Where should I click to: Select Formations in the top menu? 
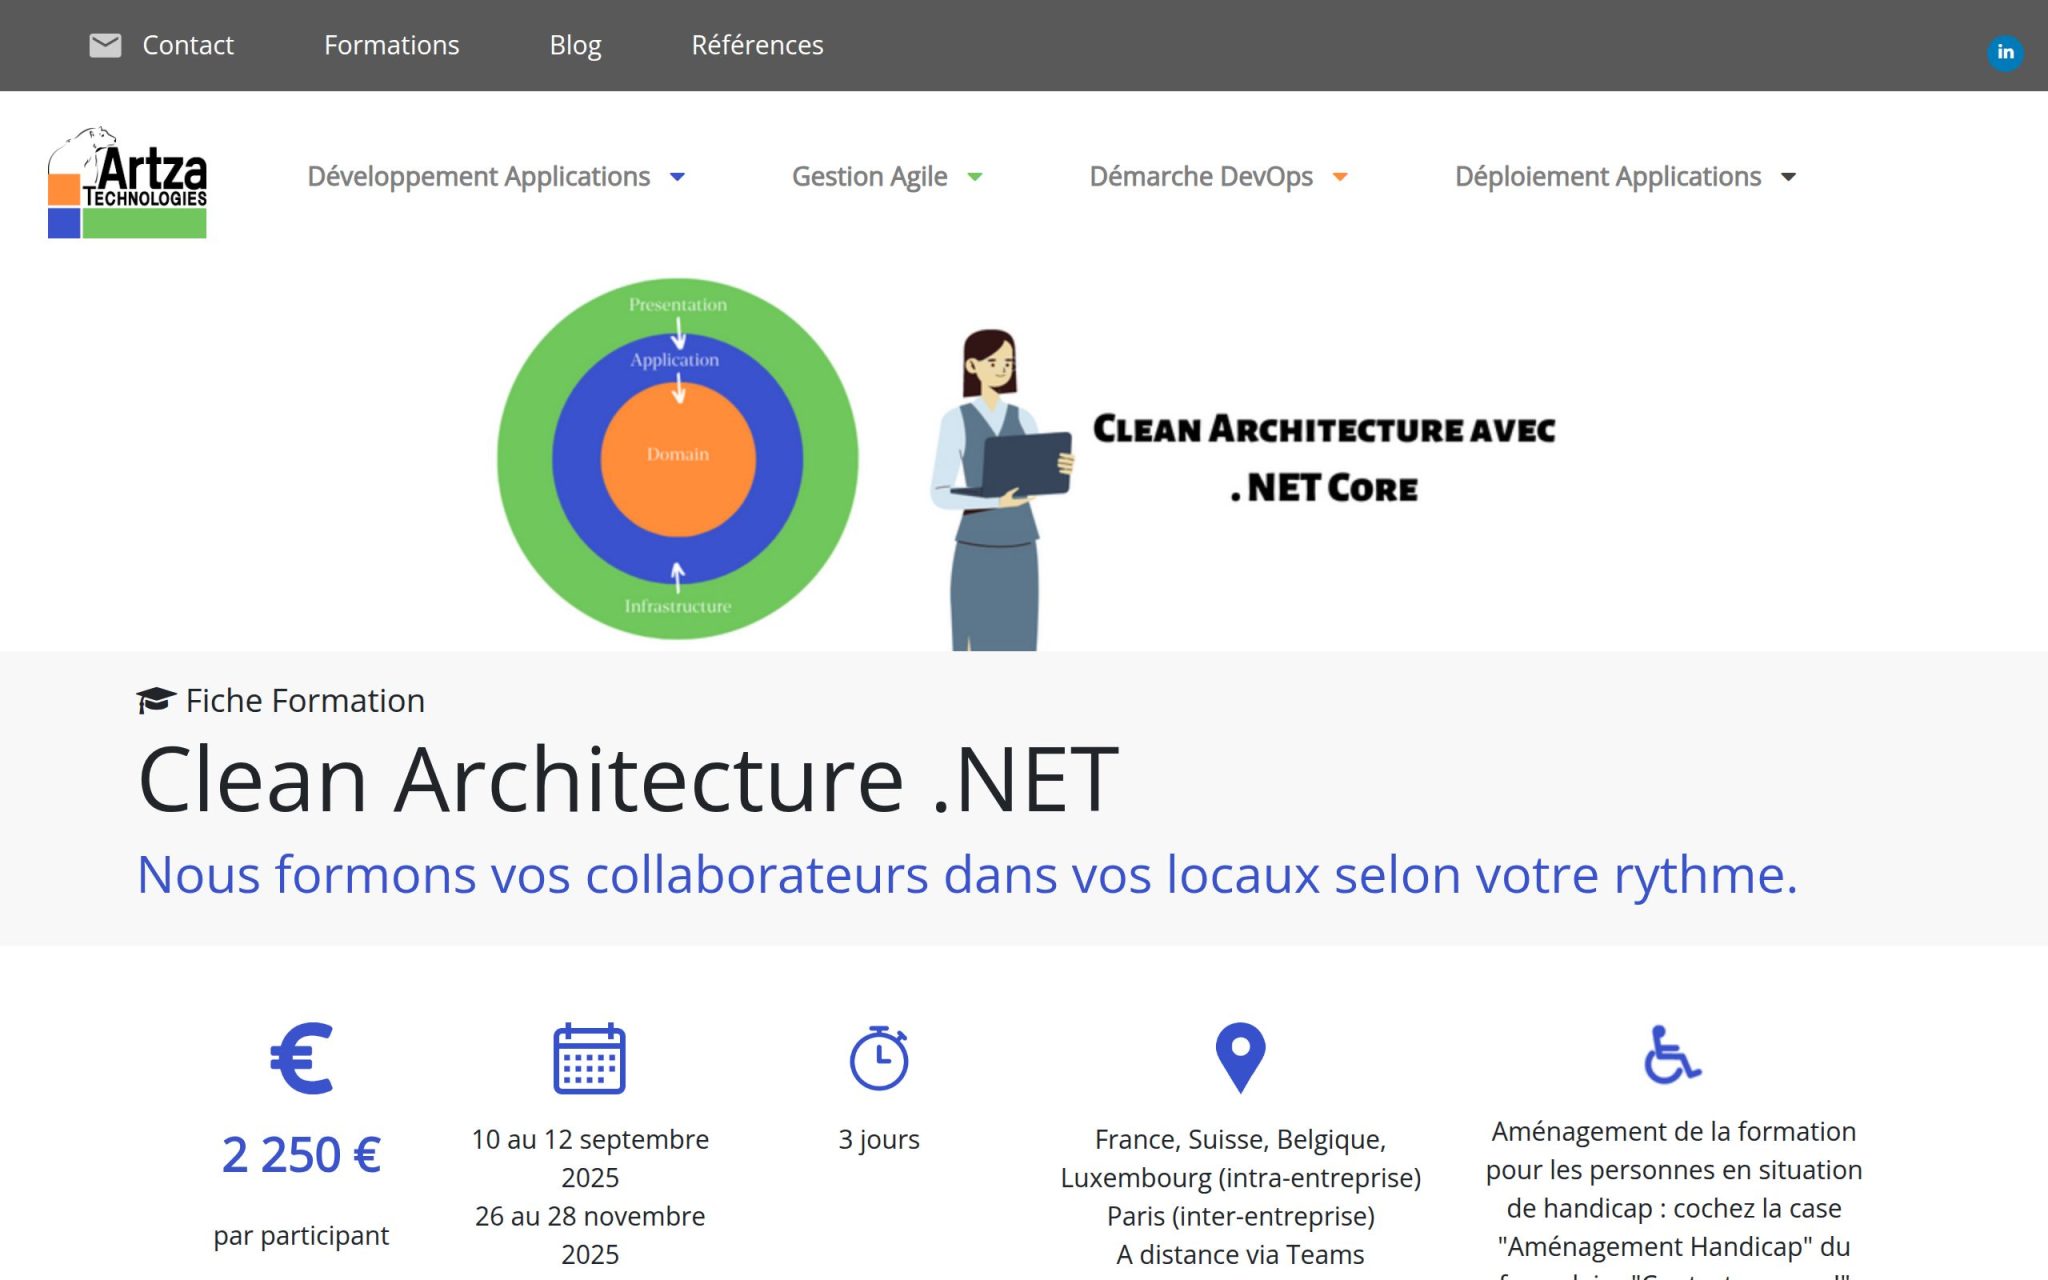[x=391, y=44]
